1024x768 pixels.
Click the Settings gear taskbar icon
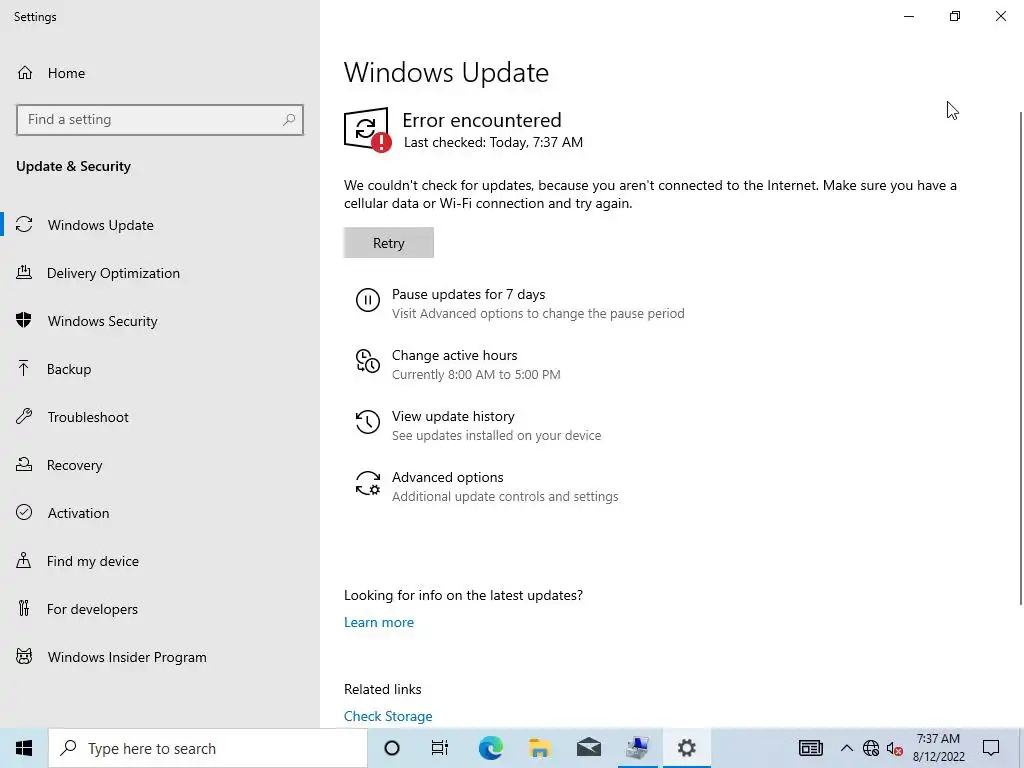(686, 748)
